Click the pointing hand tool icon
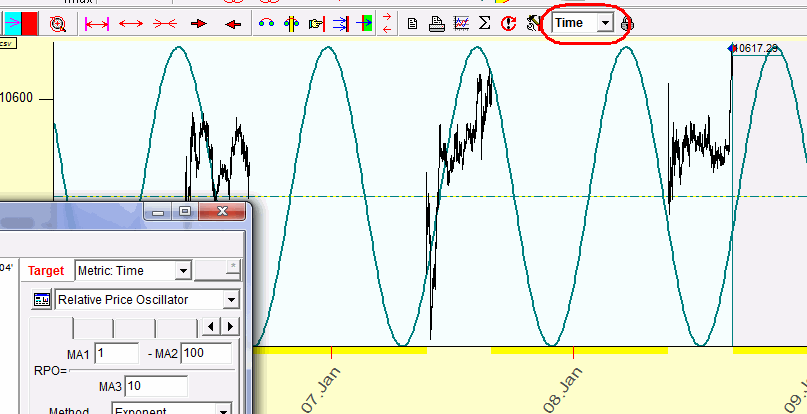Viewport: 807px width, 414px height. tap(316, 23)
